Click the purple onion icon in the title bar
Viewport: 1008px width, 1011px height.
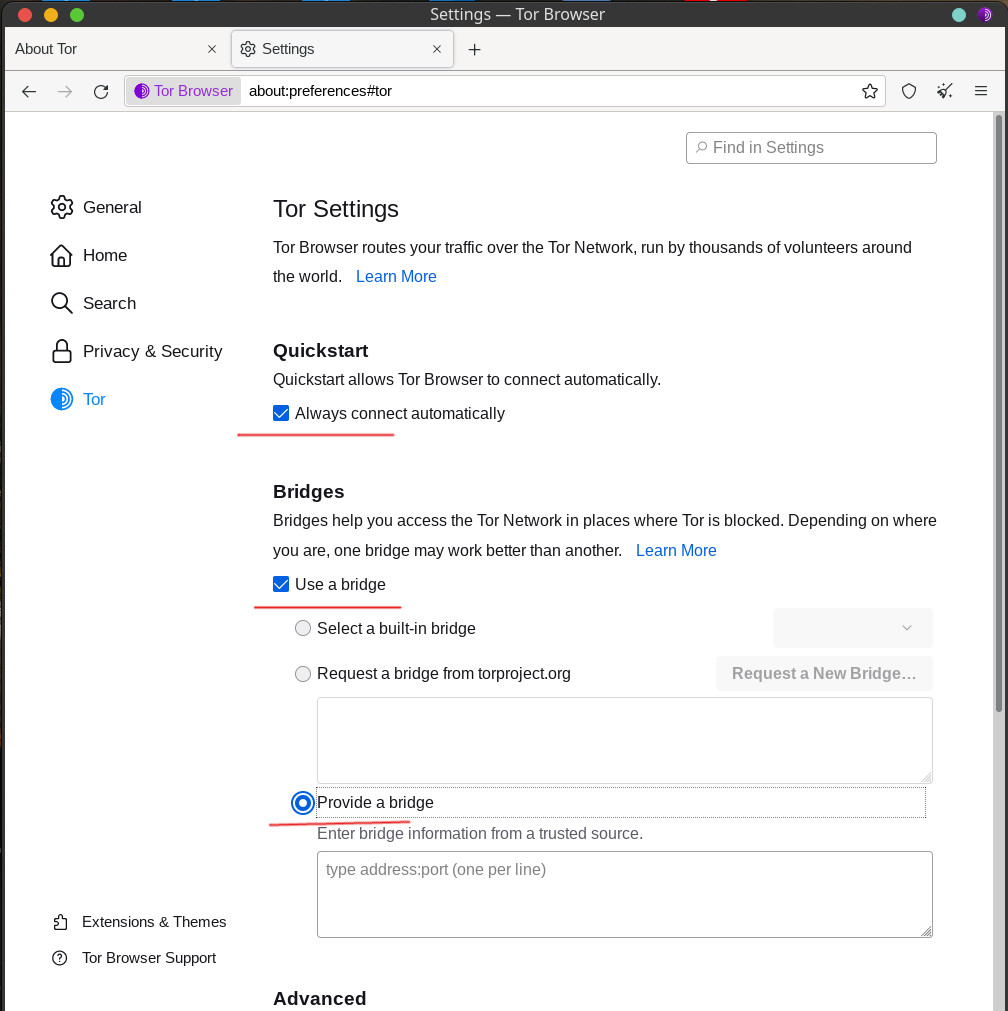984,15
